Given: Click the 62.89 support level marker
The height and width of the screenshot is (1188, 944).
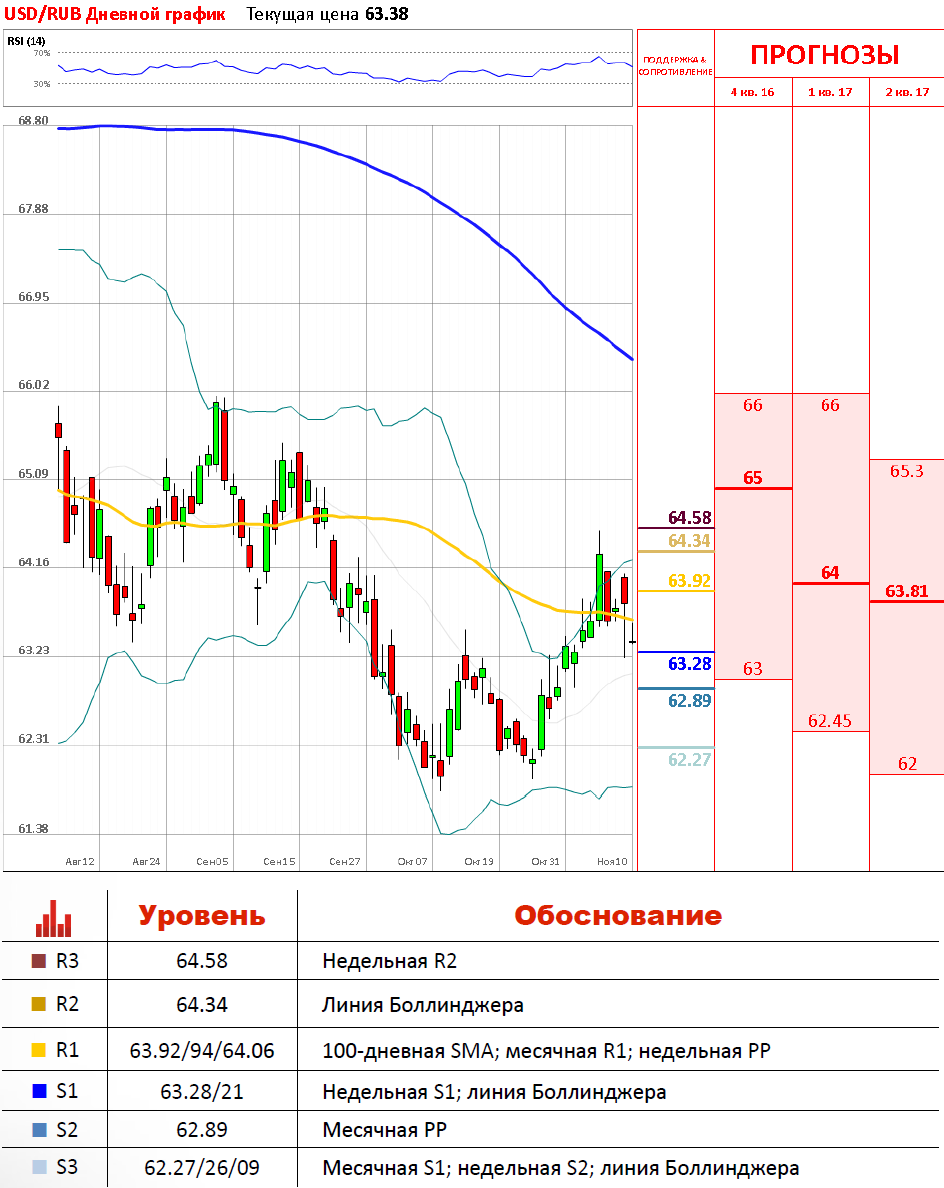Looking at the screenshot, I should tap(689, 700).
